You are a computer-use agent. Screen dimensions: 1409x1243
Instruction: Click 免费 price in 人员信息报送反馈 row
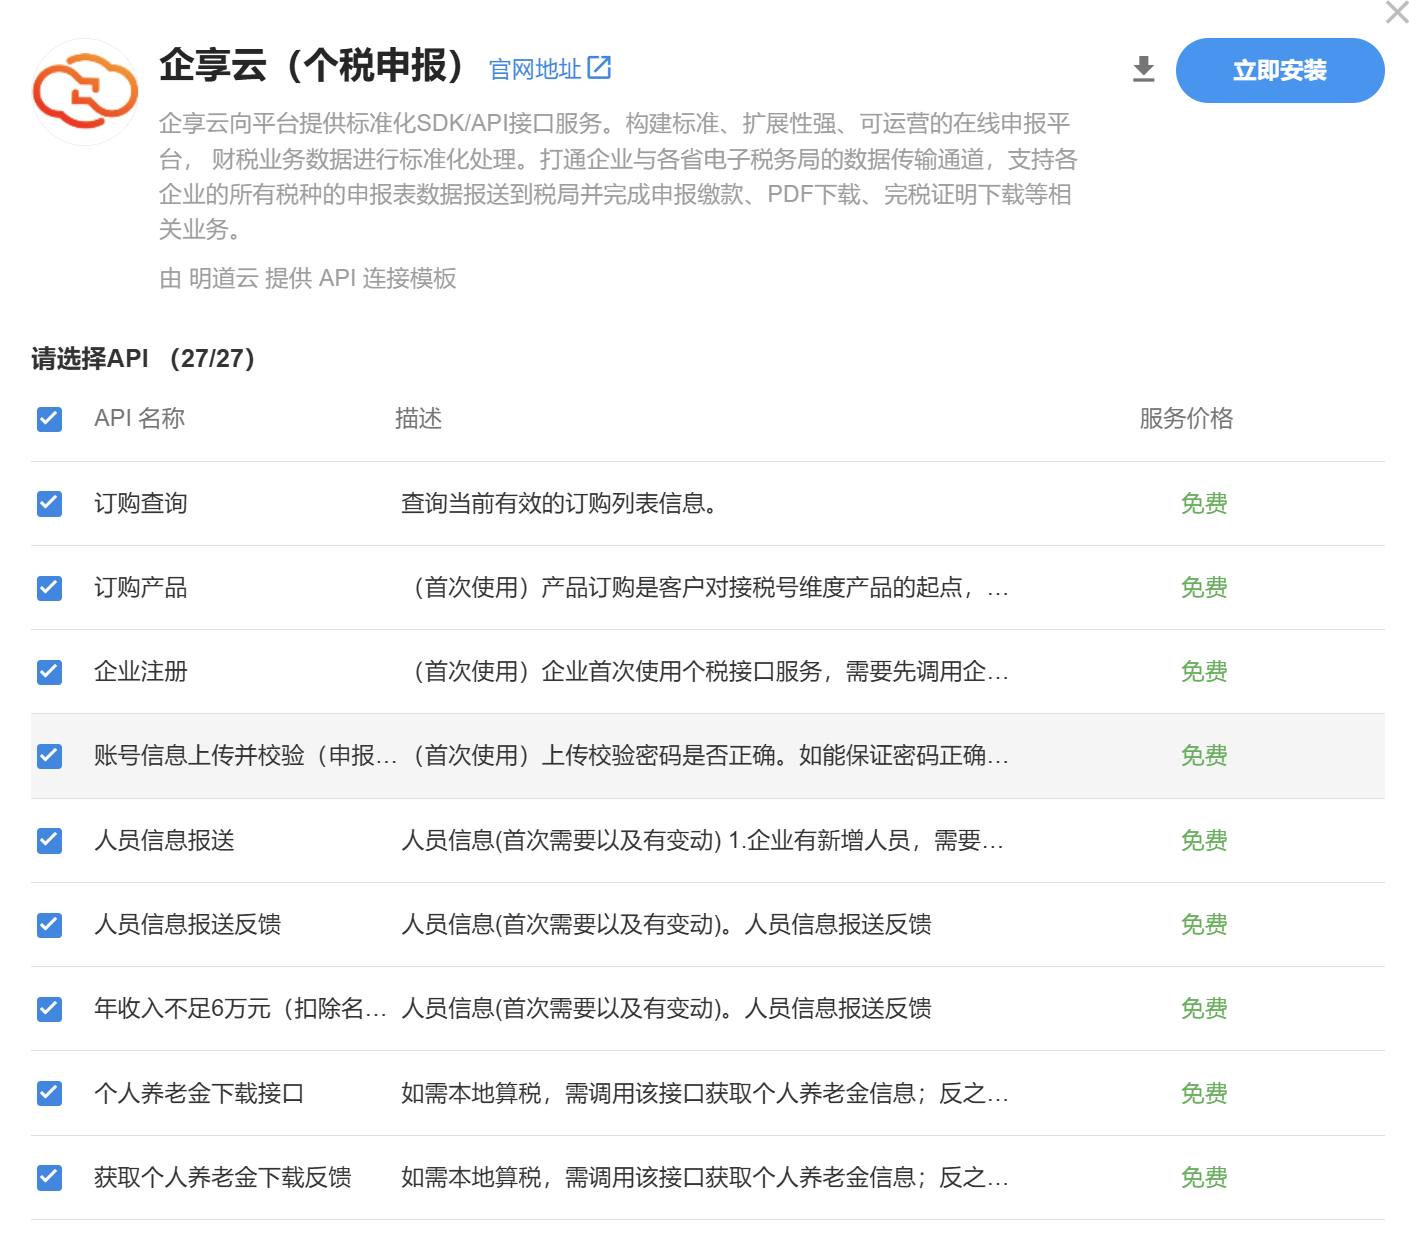(x=1204, y=924)
